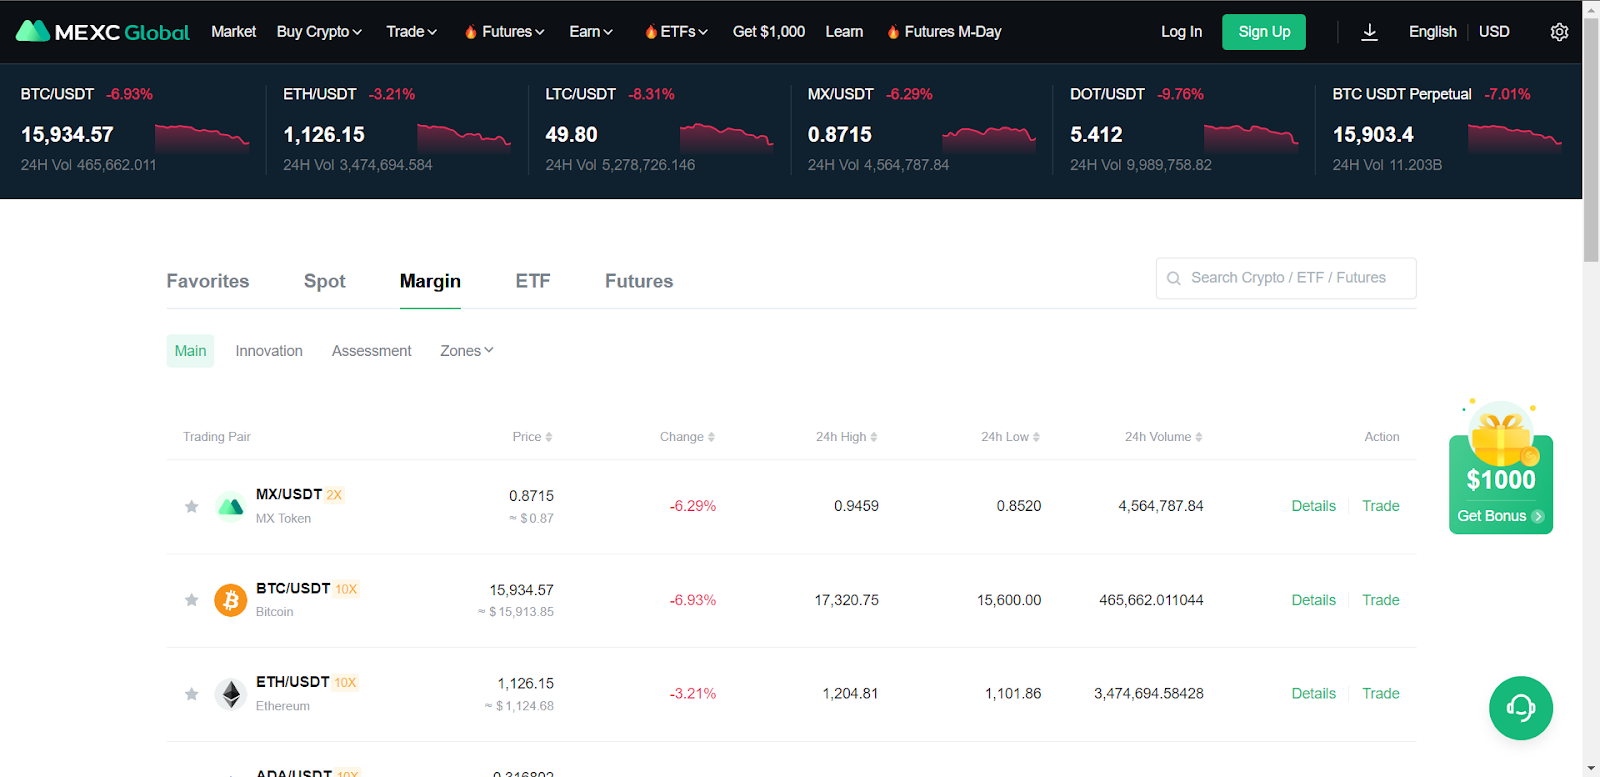Click Trade for MX/USDT
Screen dimensions: 1600x777
[1381, 506]
